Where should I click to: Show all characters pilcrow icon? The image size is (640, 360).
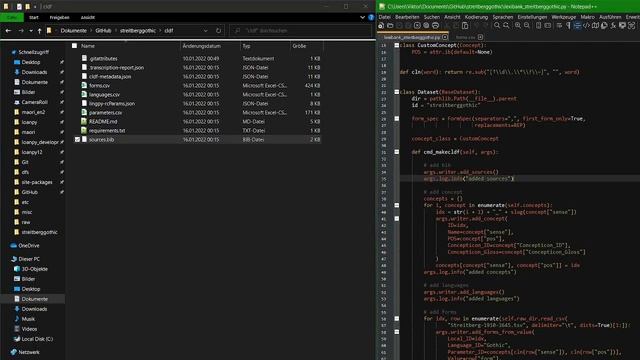(568, 25)
